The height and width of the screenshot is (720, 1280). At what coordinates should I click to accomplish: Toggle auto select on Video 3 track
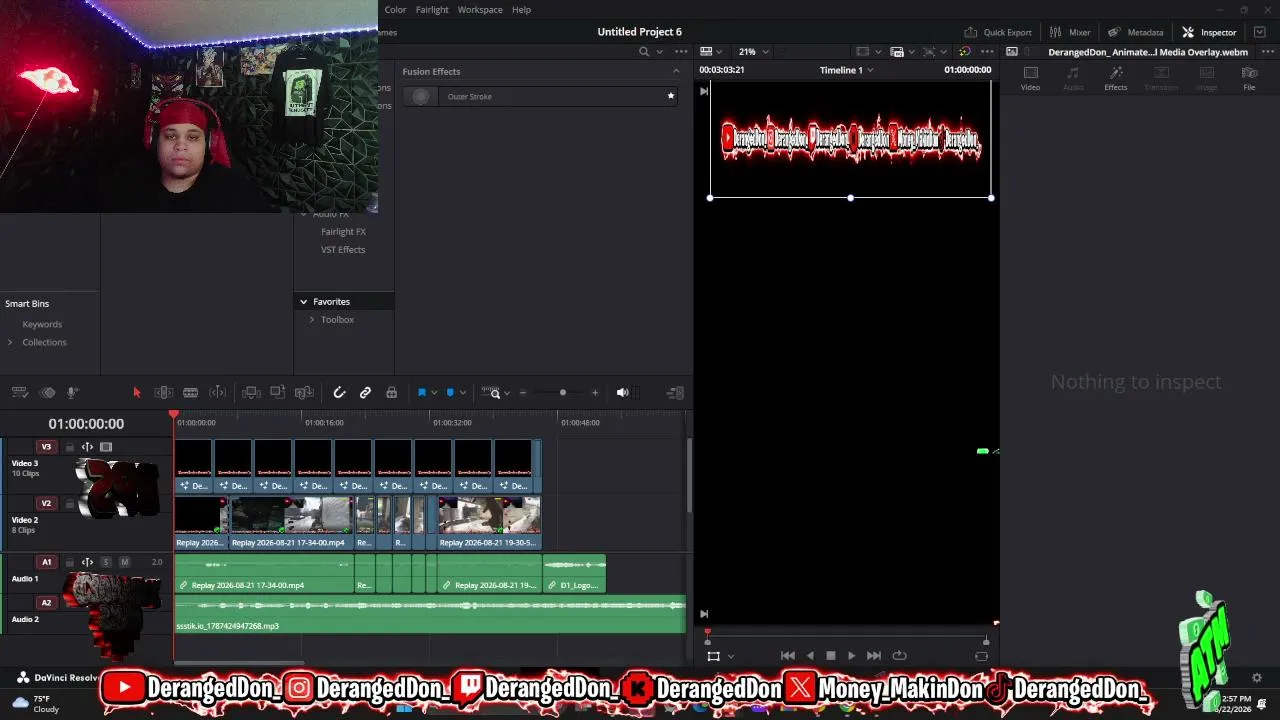pos(87,447)
